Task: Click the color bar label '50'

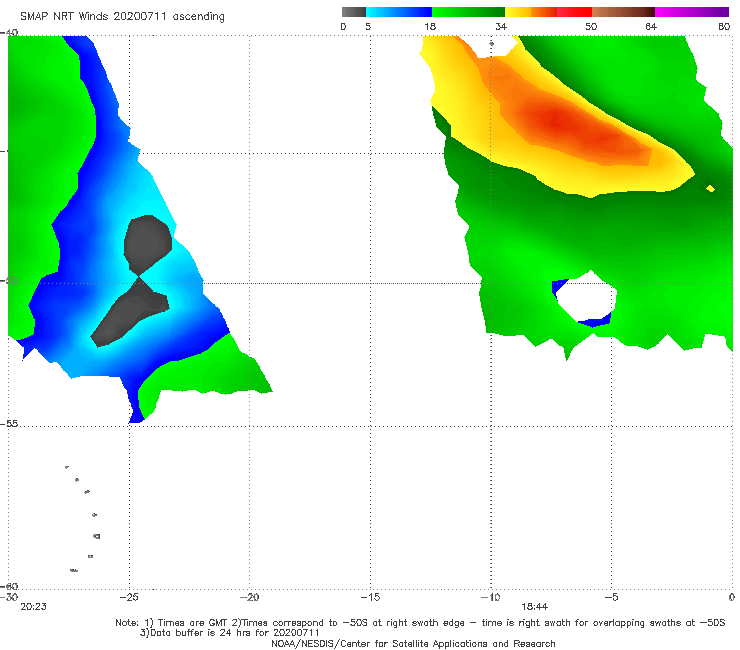Action: (x=591, y=26)
